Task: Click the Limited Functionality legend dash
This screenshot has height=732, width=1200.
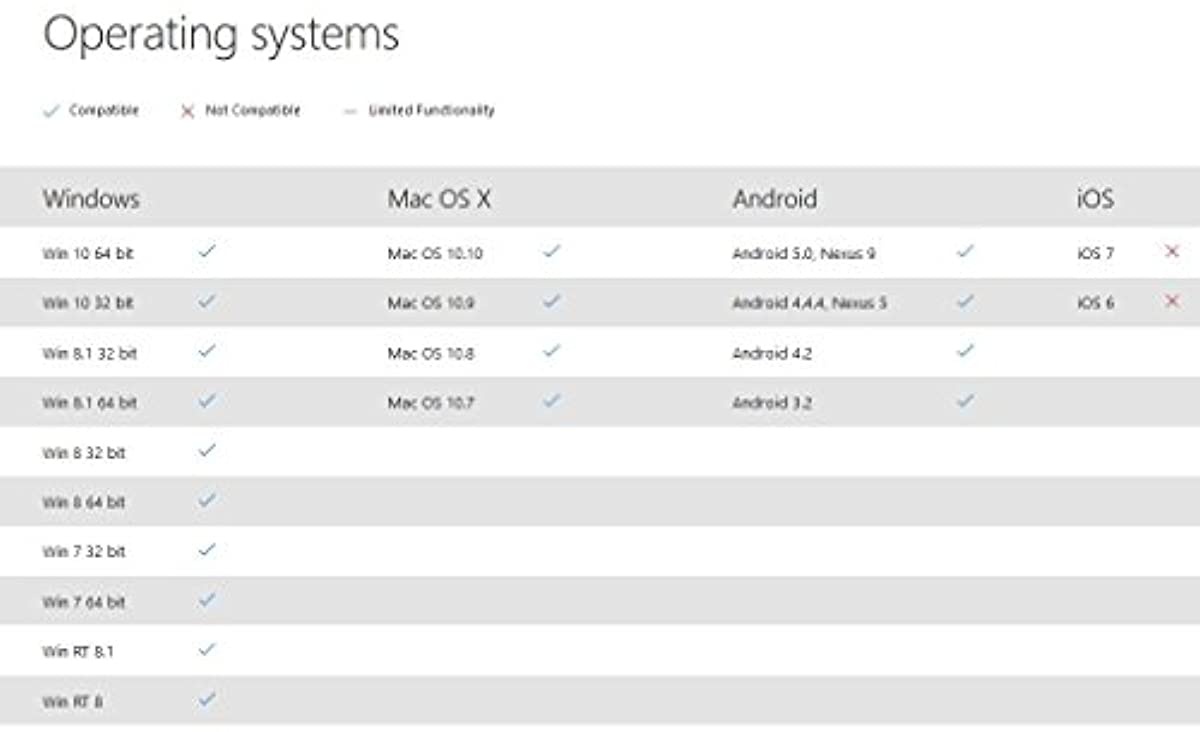Action: [x=350, y=112]
